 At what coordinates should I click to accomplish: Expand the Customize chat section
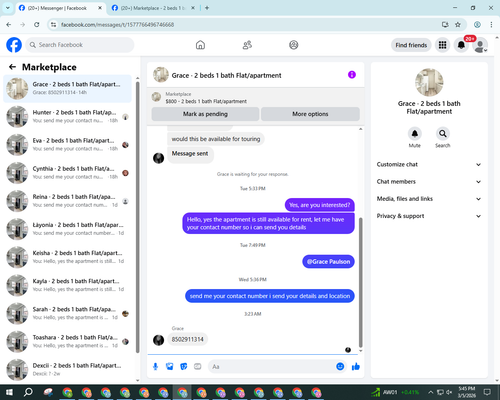pyautogui.click(x=429, y=164)
